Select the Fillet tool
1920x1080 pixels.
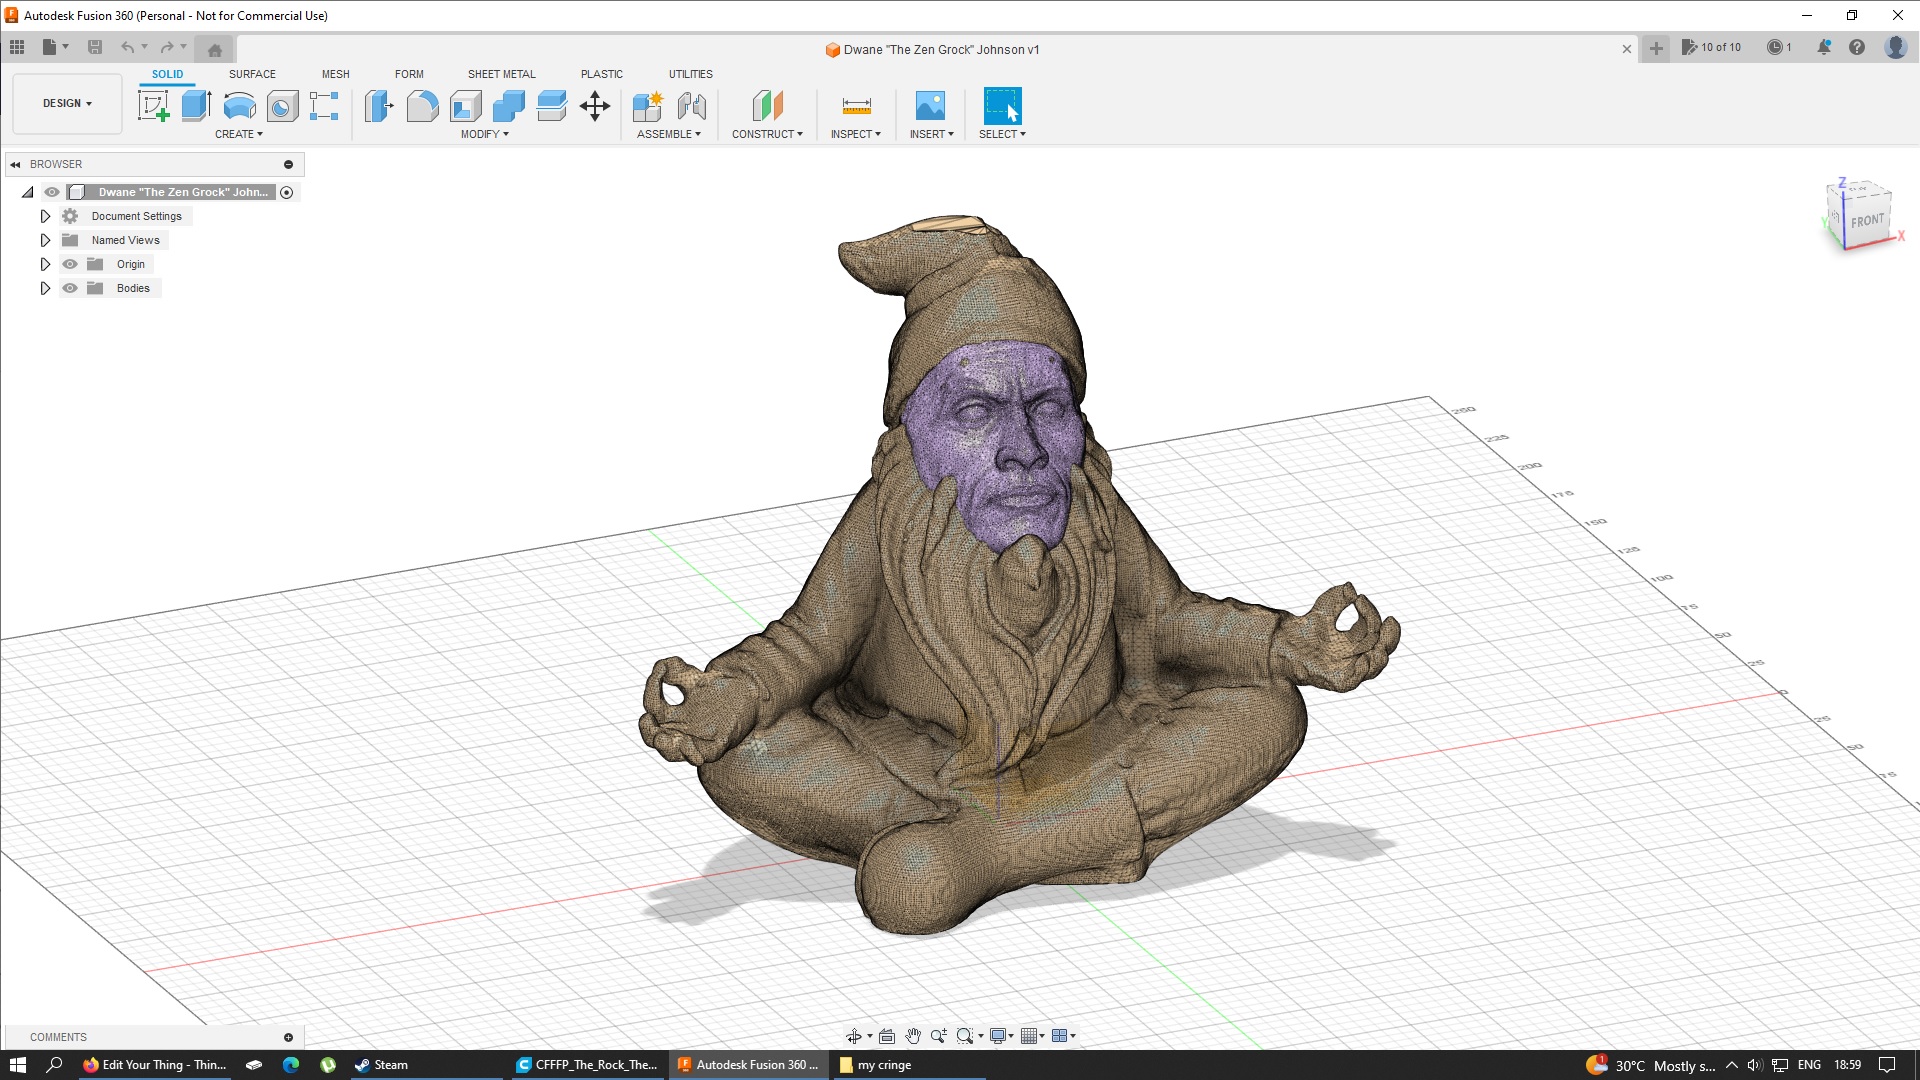[x=422, y=106]
